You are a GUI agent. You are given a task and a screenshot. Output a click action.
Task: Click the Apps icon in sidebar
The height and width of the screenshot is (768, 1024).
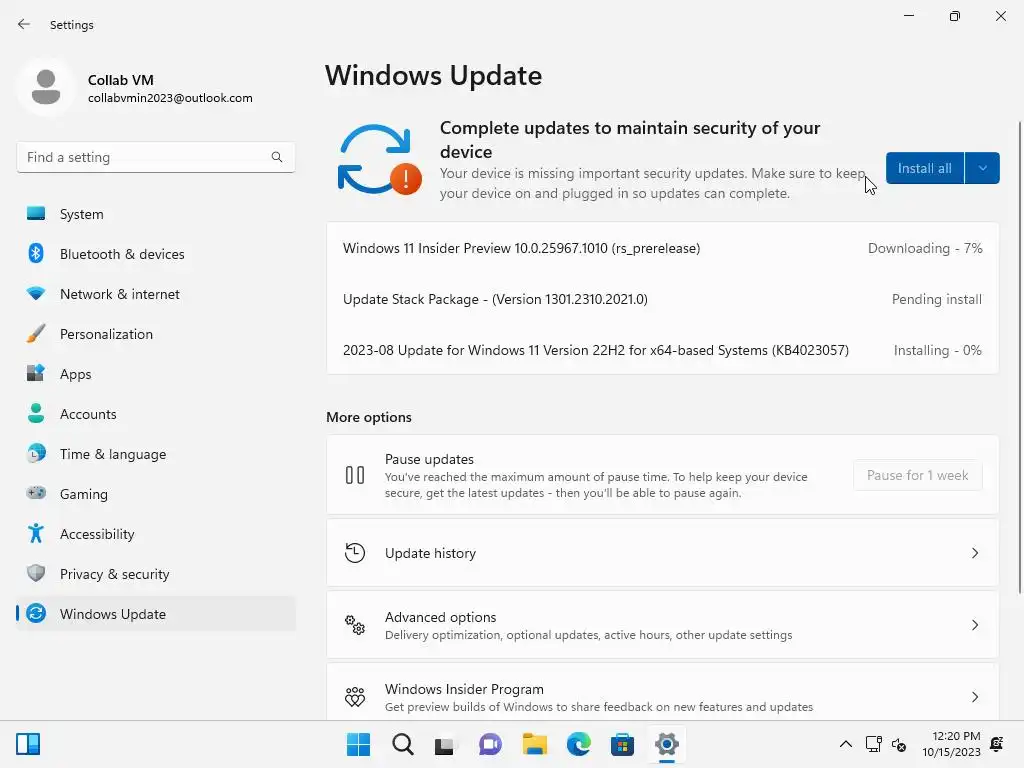point(36,374)
